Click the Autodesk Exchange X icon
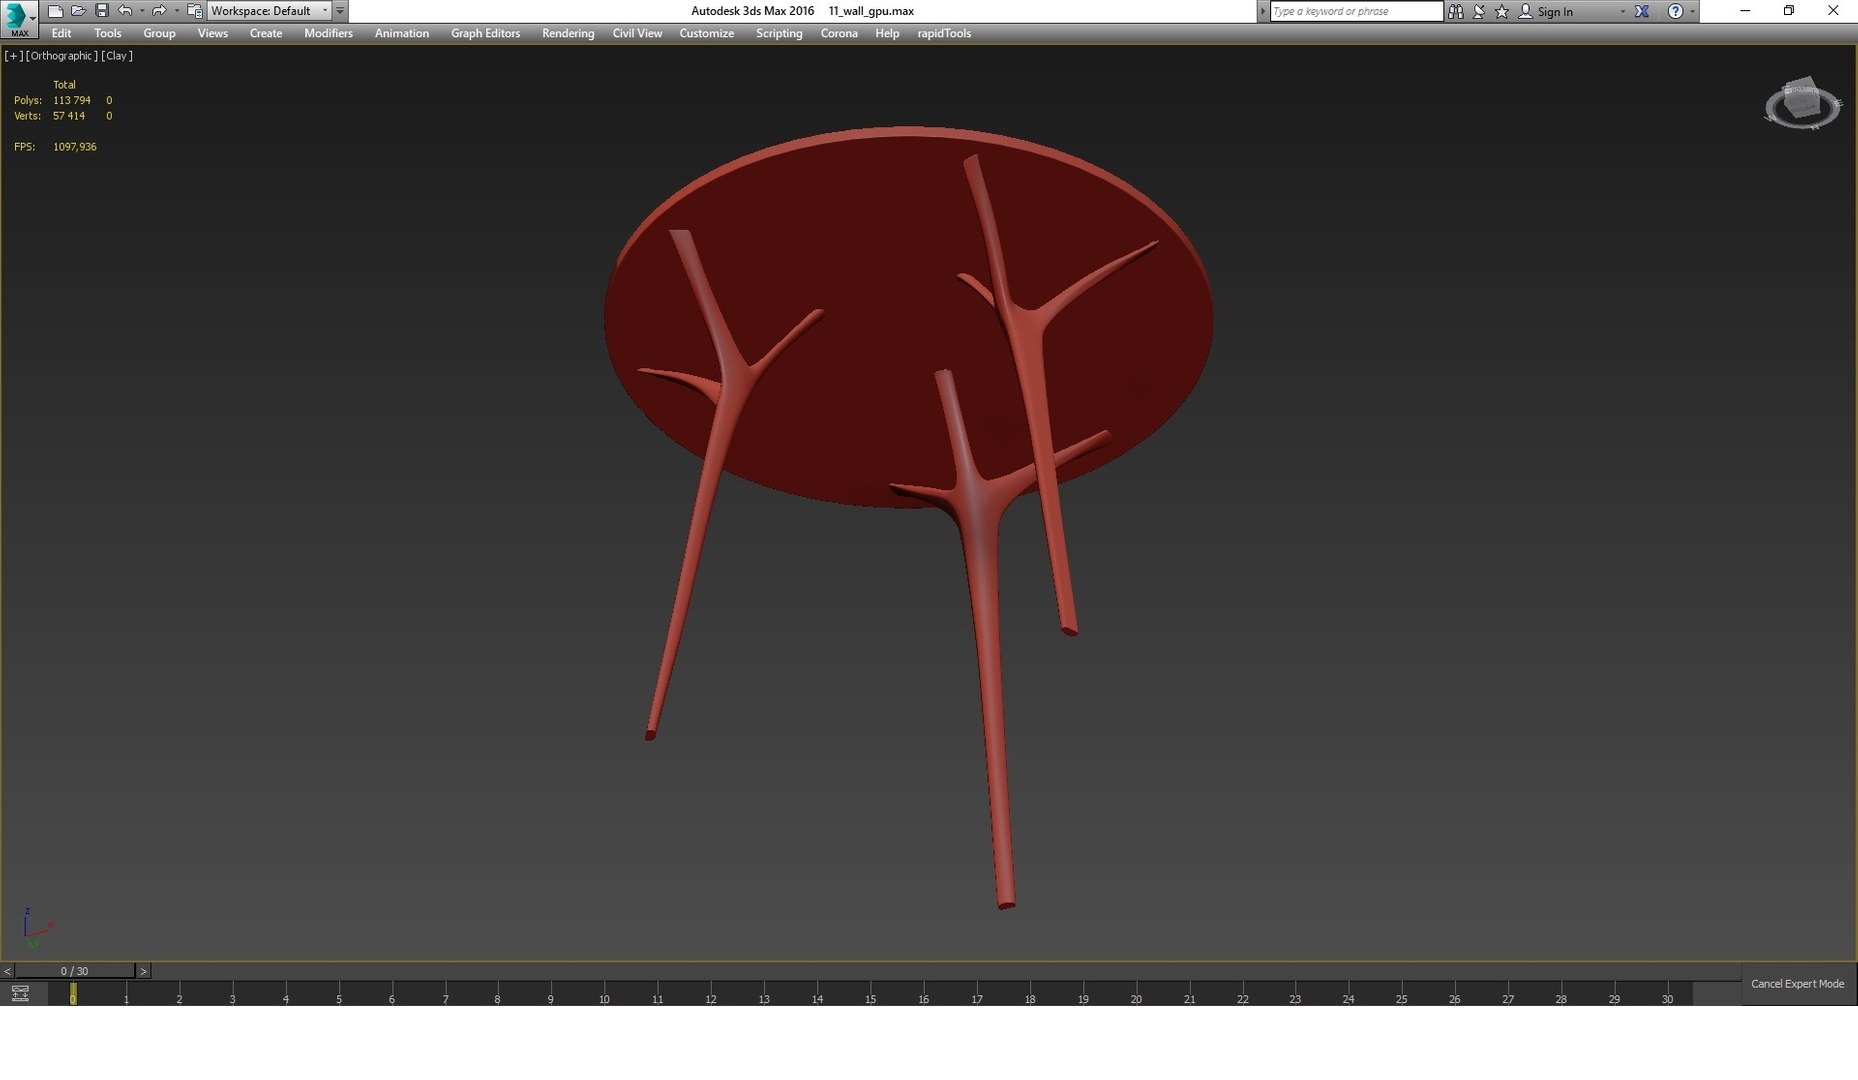This screenshot has width=1858, height=1080. [1642, 11]
